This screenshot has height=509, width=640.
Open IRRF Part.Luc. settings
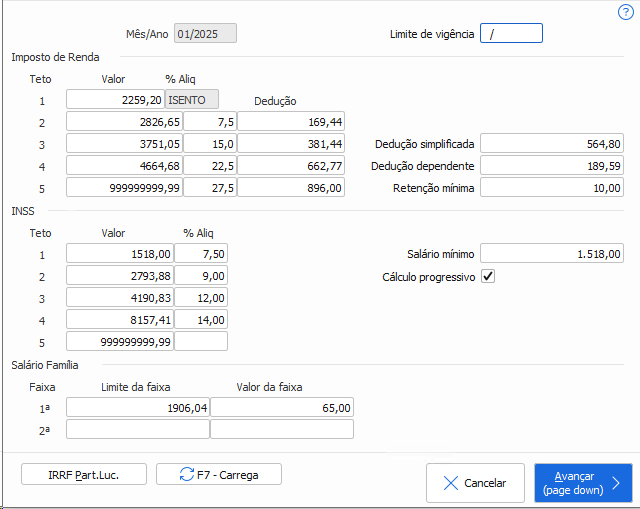point(83,474)
